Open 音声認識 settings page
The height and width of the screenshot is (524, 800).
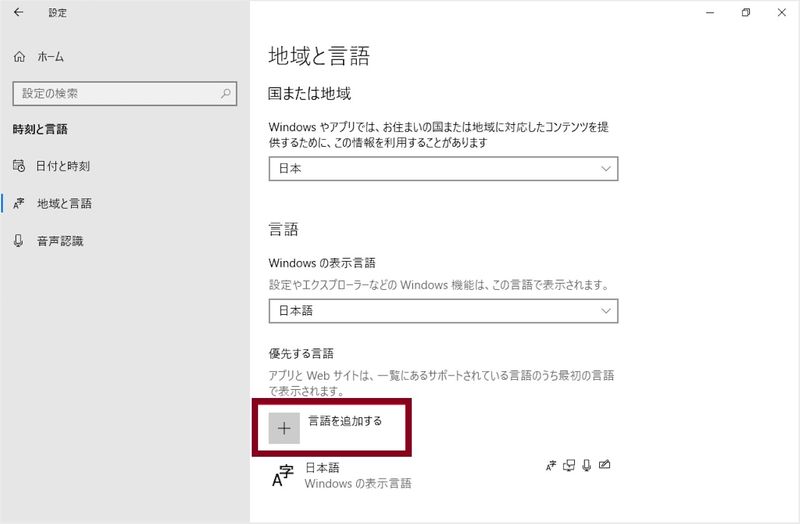coord(59,241)
